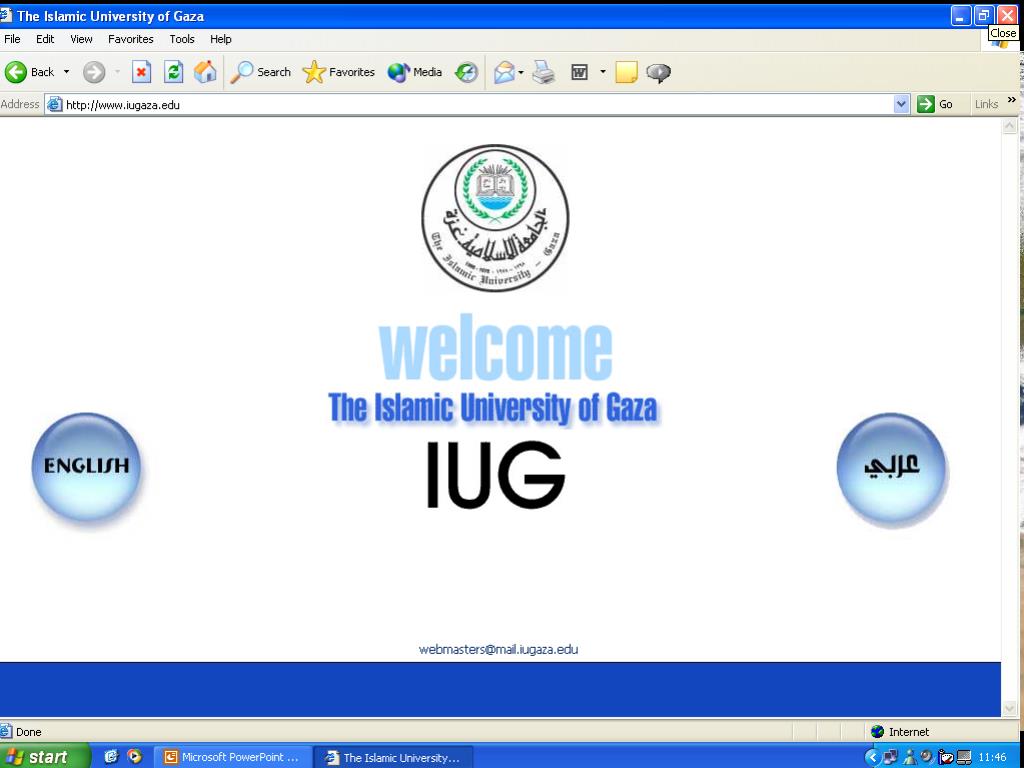Click the Restore Down window button
This screenshot has height=768, width=1024.
(x=984, y=16)
